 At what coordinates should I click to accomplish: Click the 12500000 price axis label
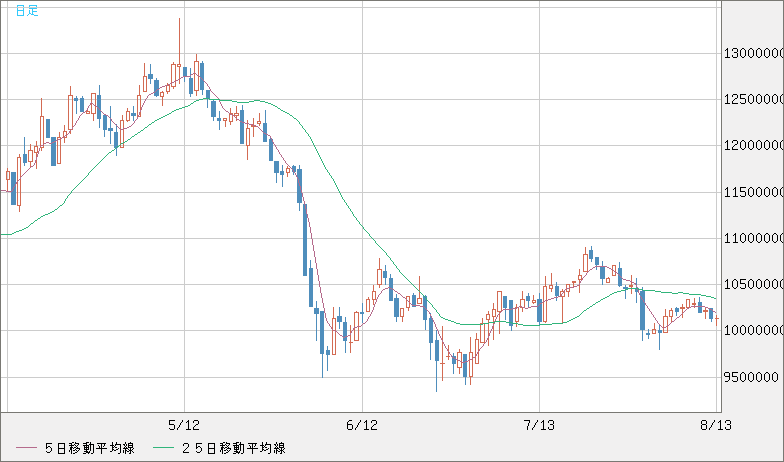[x=754, y=100]
